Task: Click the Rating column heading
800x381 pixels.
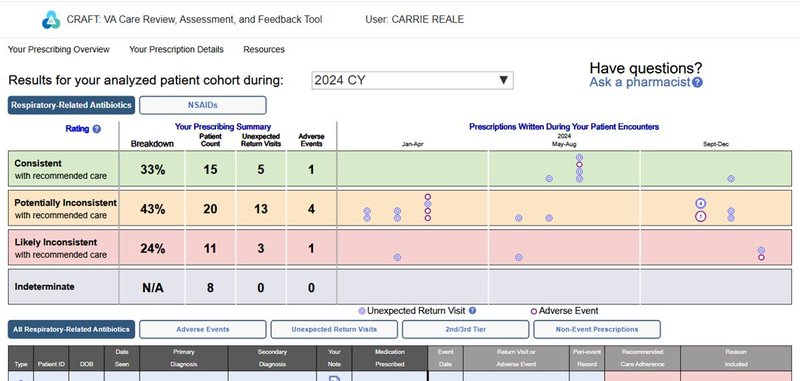Action: click(77, 129)
